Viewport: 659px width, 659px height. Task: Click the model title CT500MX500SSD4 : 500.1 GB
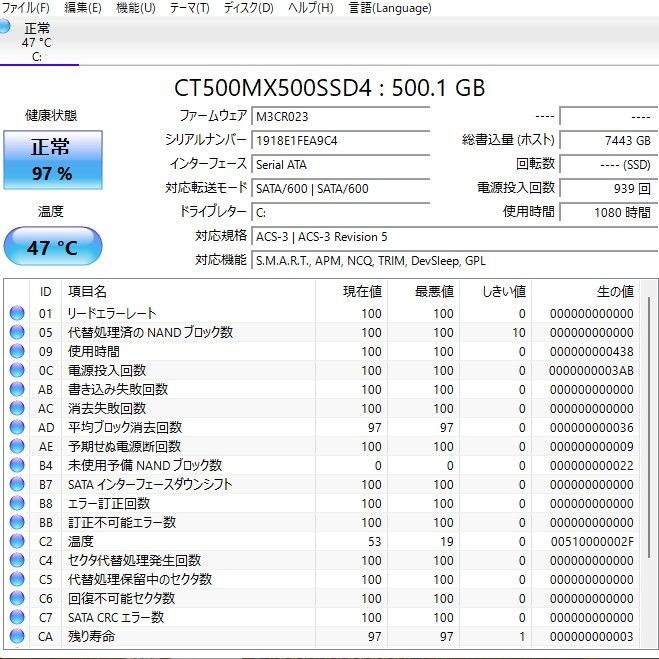(x=330, y=88)
